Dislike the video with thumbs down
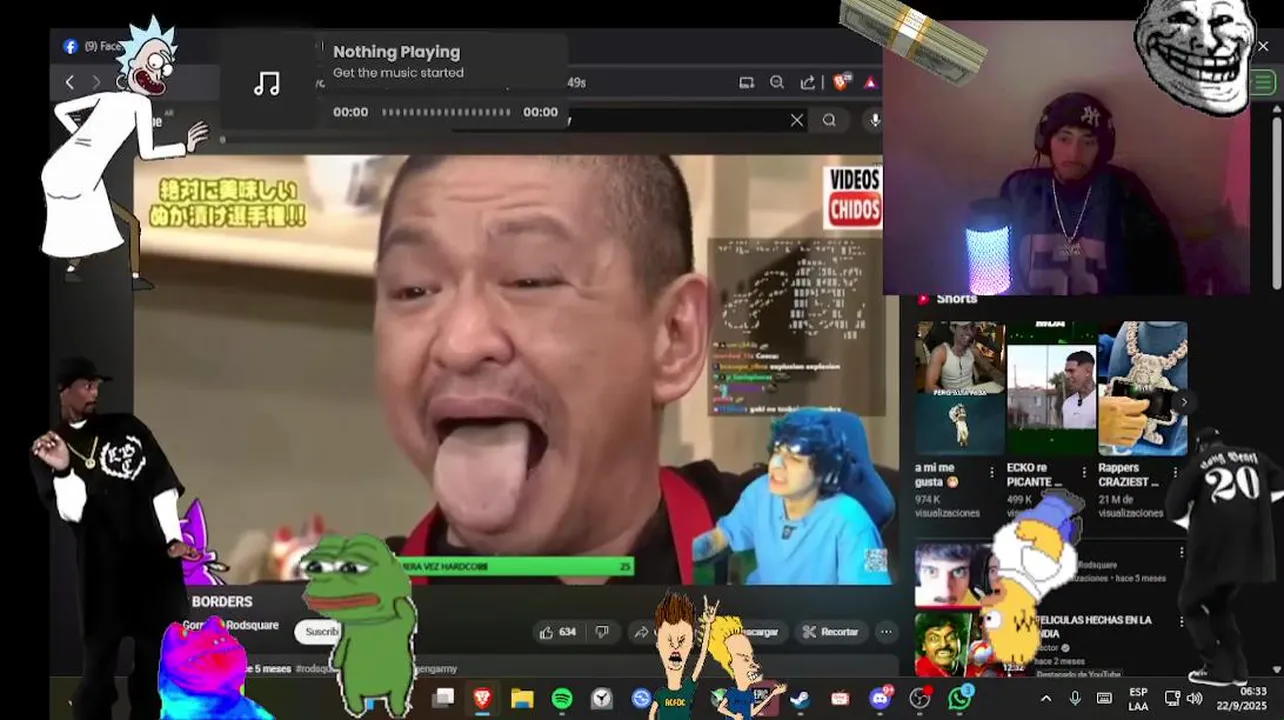The image size is (1284, 720). (602, 632)
